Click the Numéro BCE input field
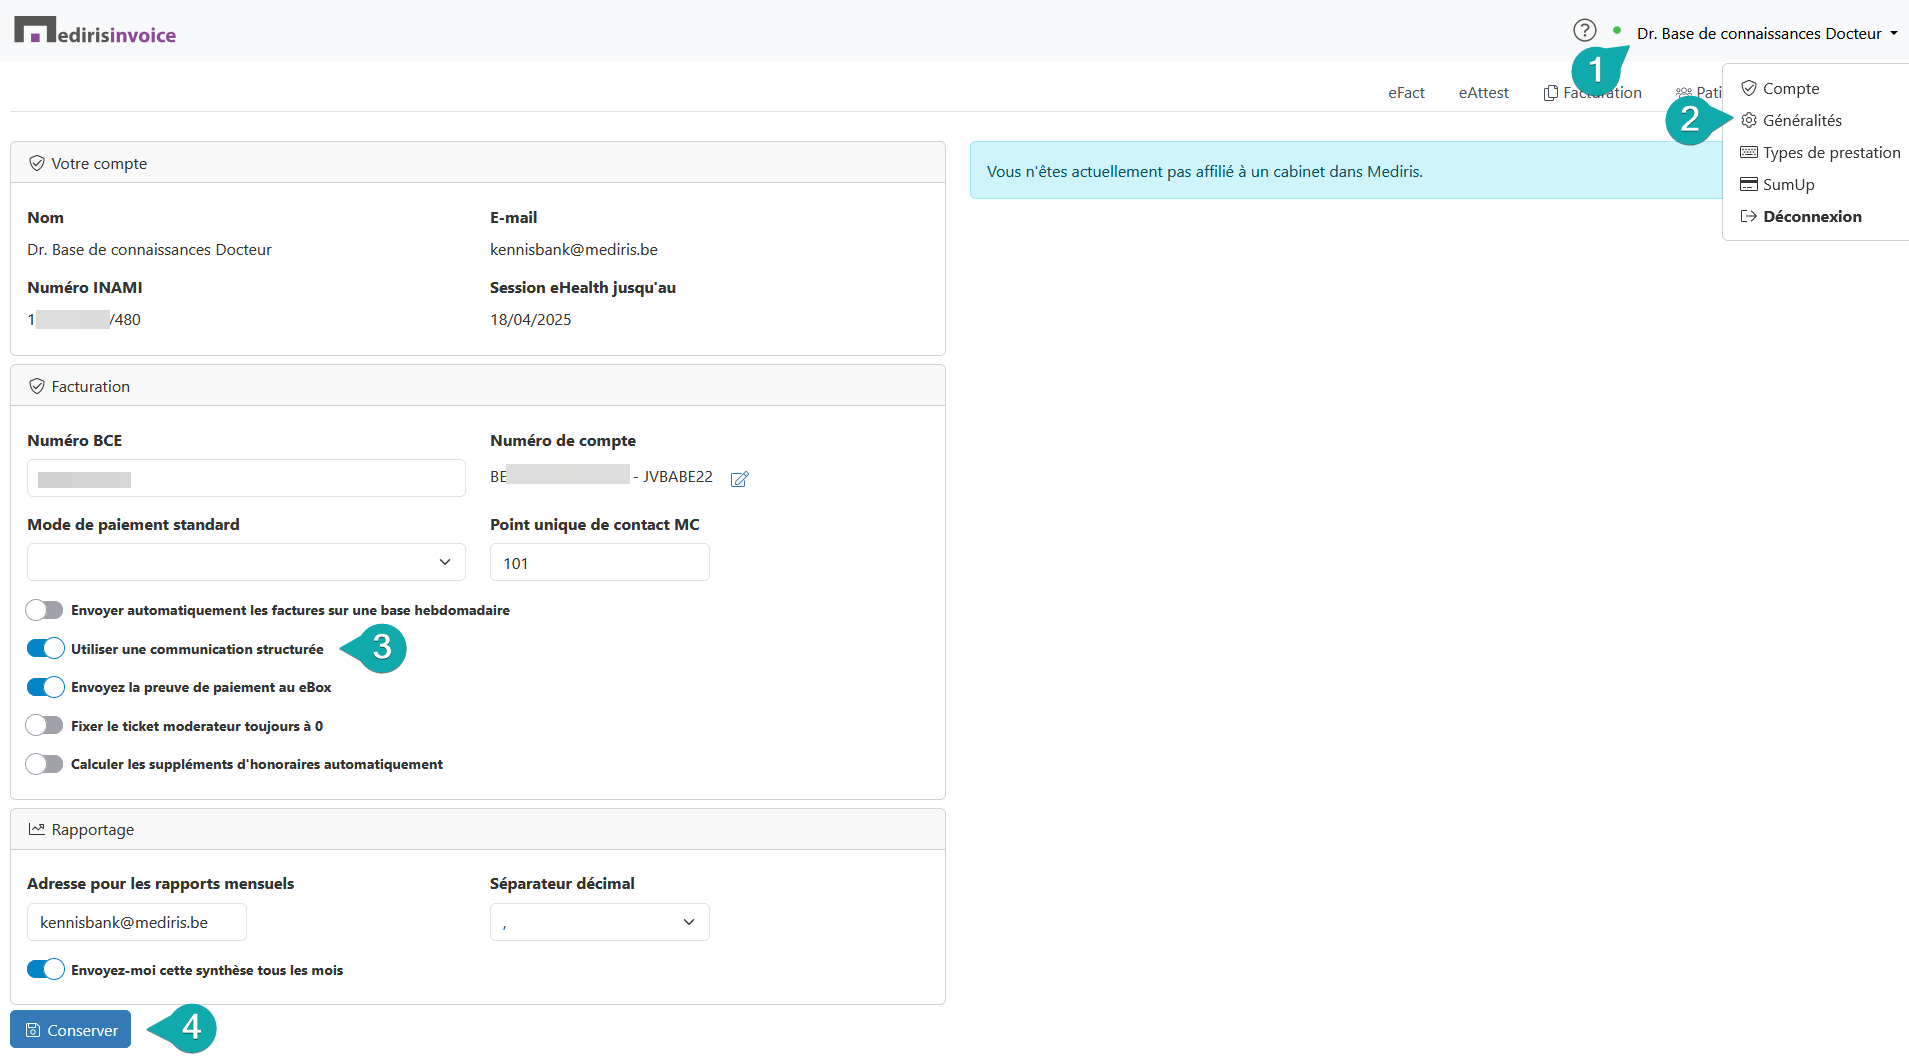 (246, 478)
